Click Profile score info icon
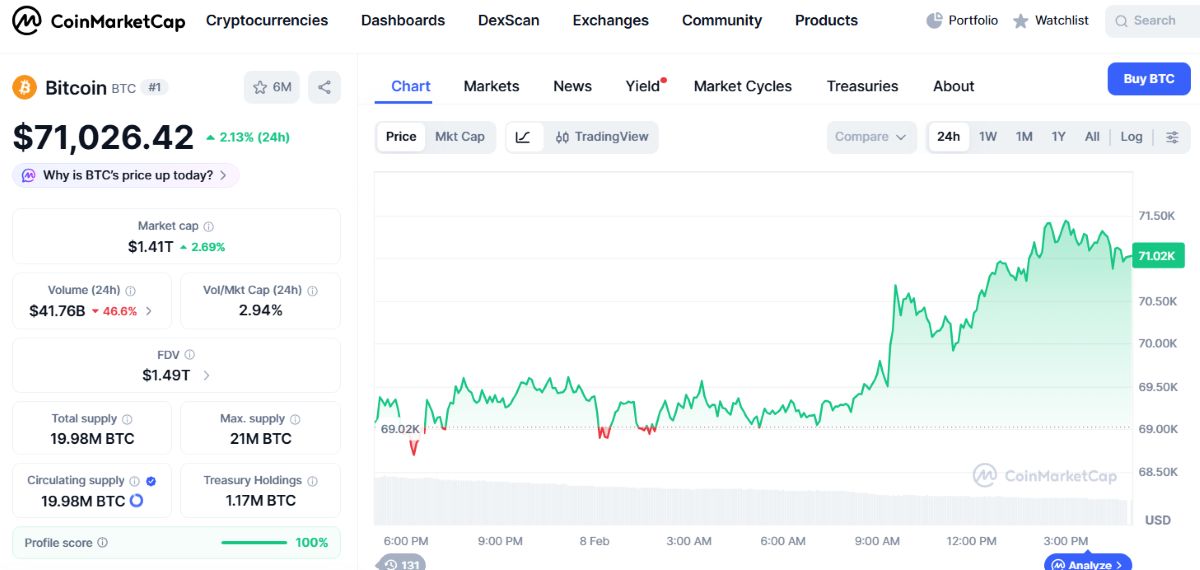The image size is (1200, 570). tap(102, 543)
